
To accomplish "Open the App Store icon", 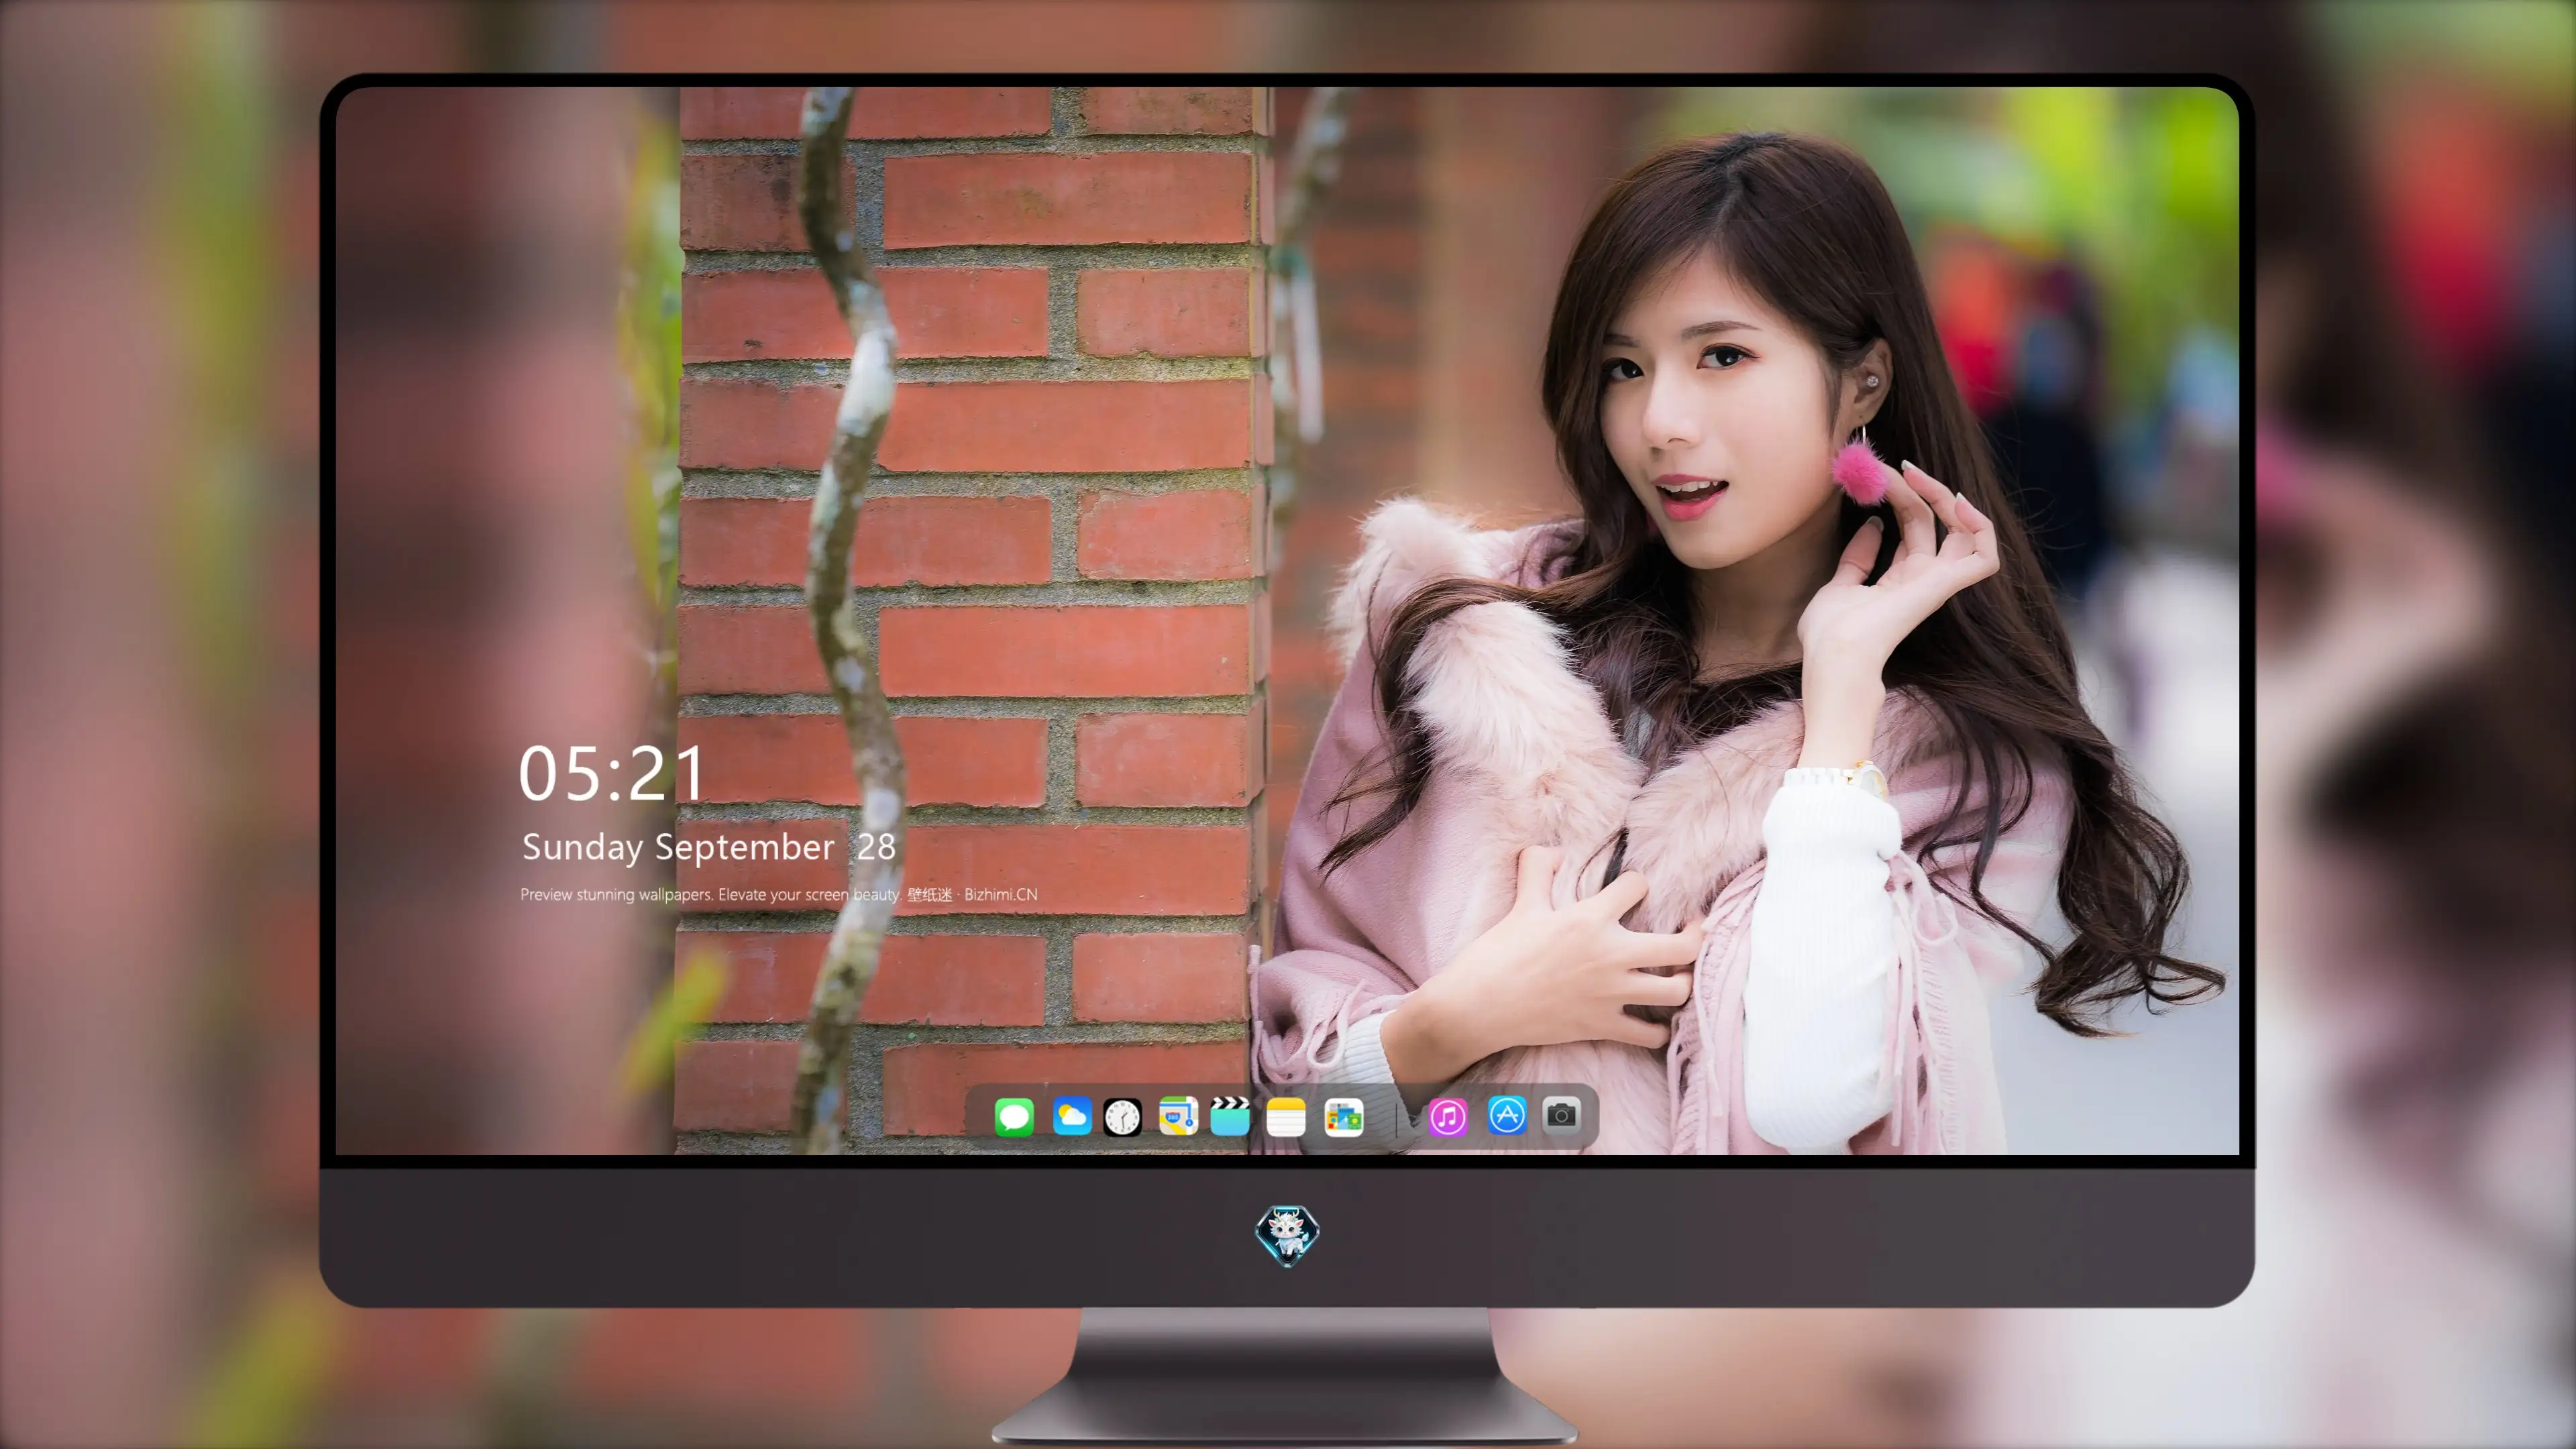I will 1507,1115.
